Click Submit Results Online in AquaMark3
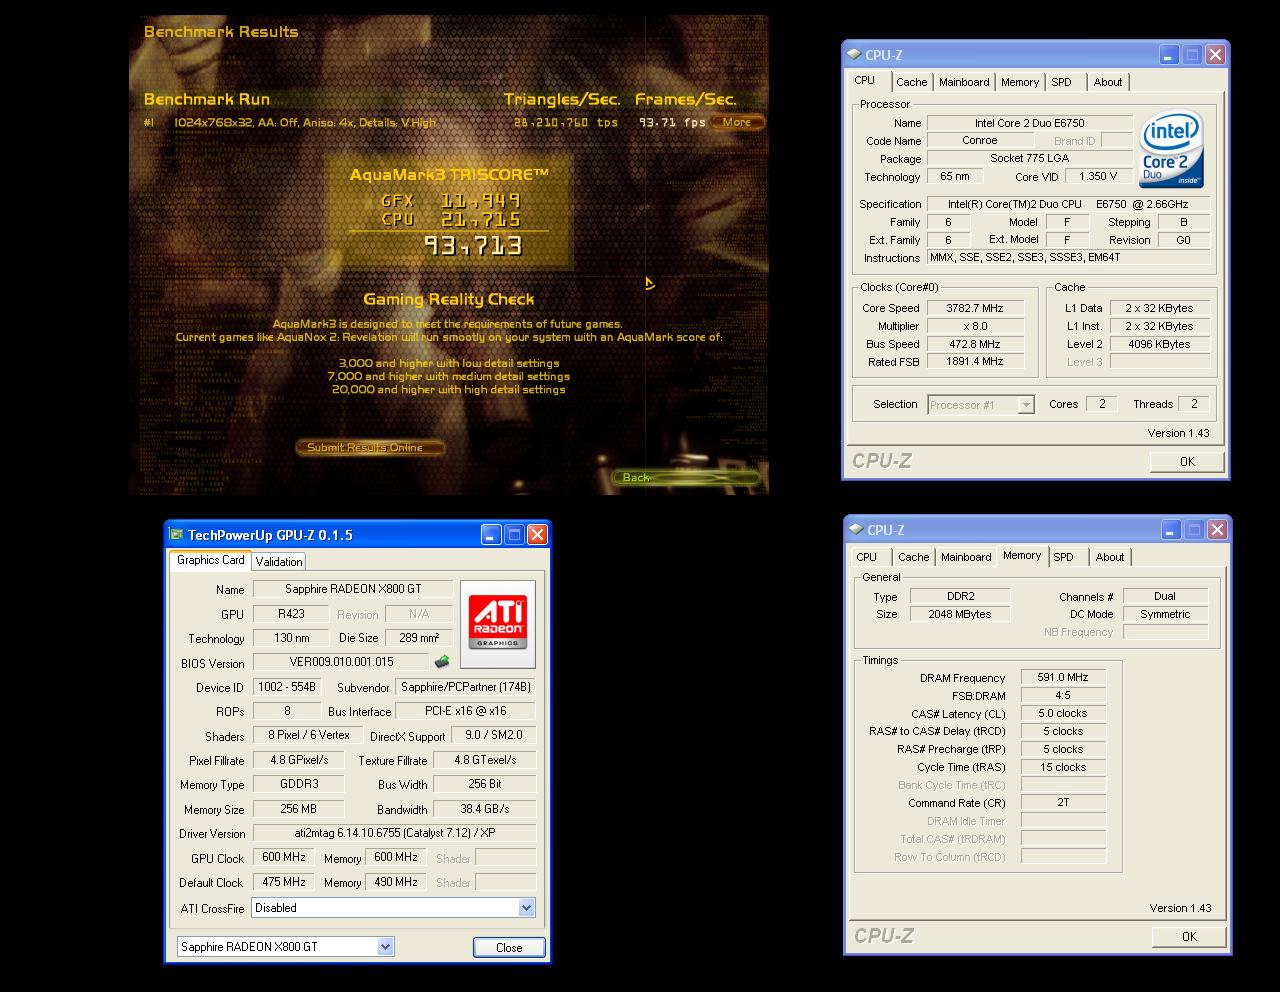 tap(369, 447)
